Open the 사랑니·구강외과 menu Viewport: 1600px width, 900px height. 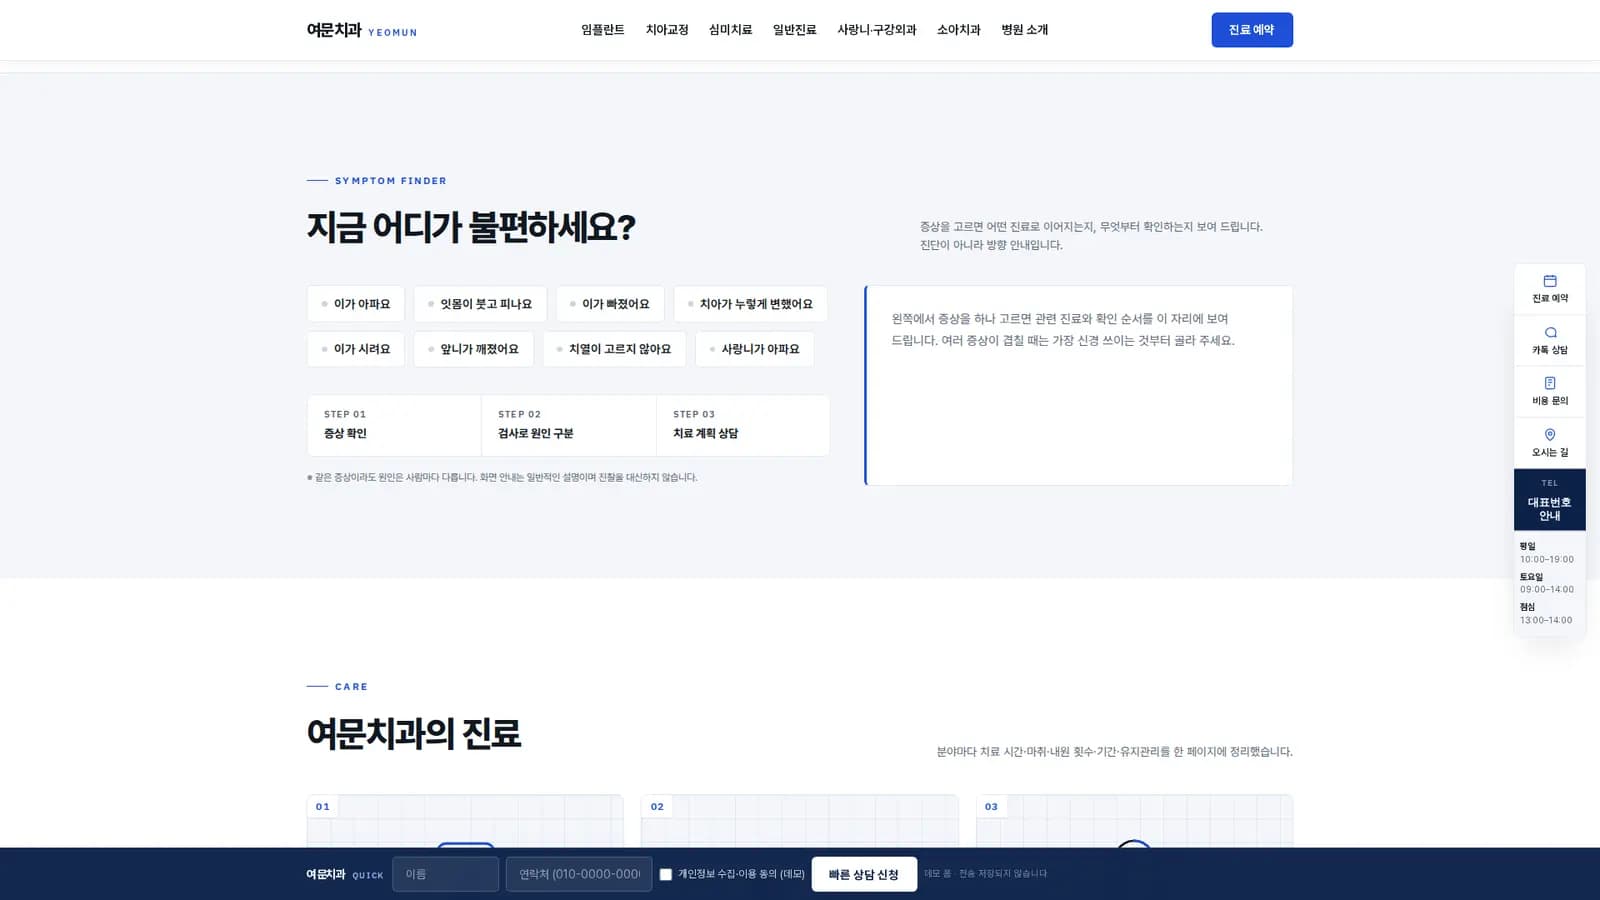877,30
